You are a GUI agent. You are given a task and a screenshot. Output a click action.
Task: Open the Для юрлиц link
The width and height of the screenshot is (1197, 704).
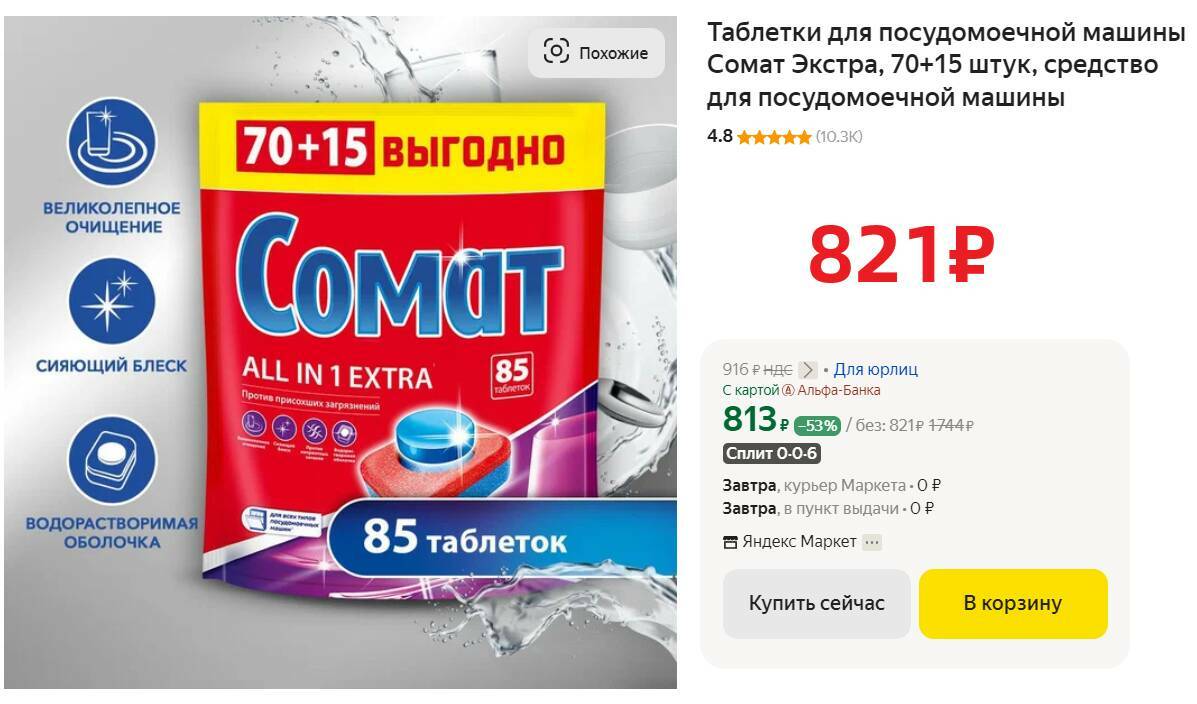pos(876,370)
